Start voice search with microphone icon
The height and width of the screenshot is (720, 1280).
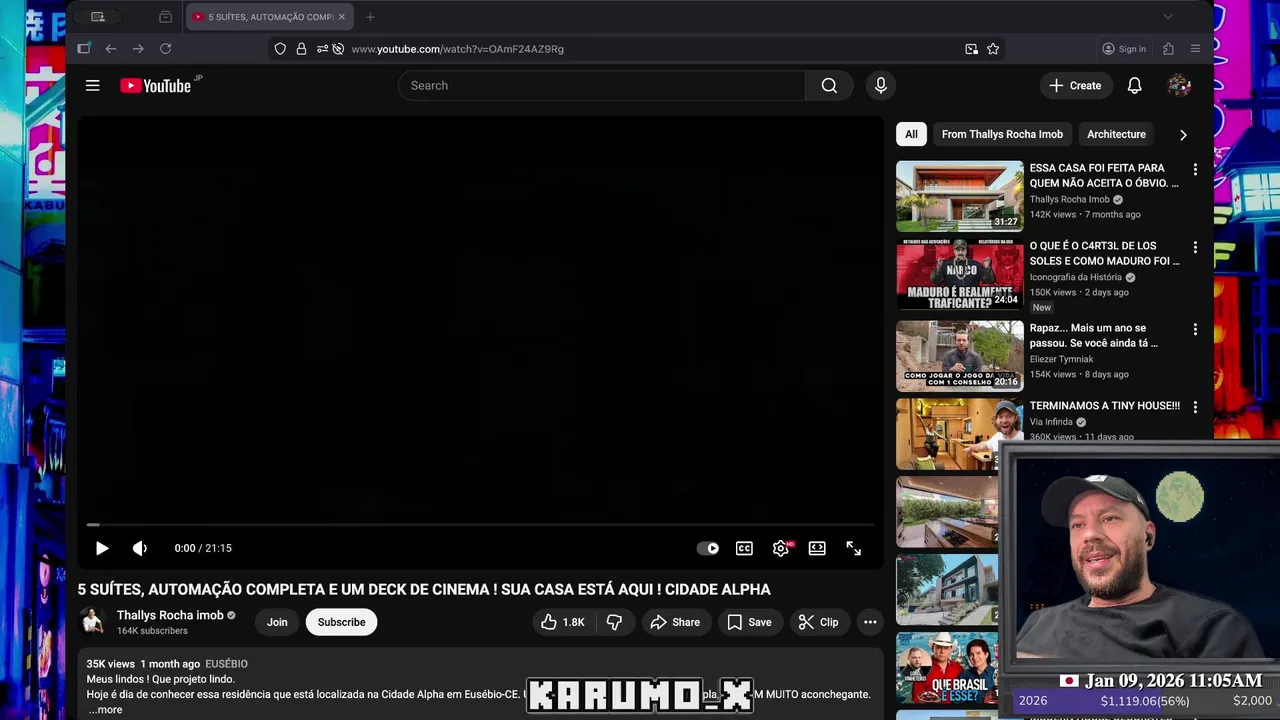[x=881, y=86]
